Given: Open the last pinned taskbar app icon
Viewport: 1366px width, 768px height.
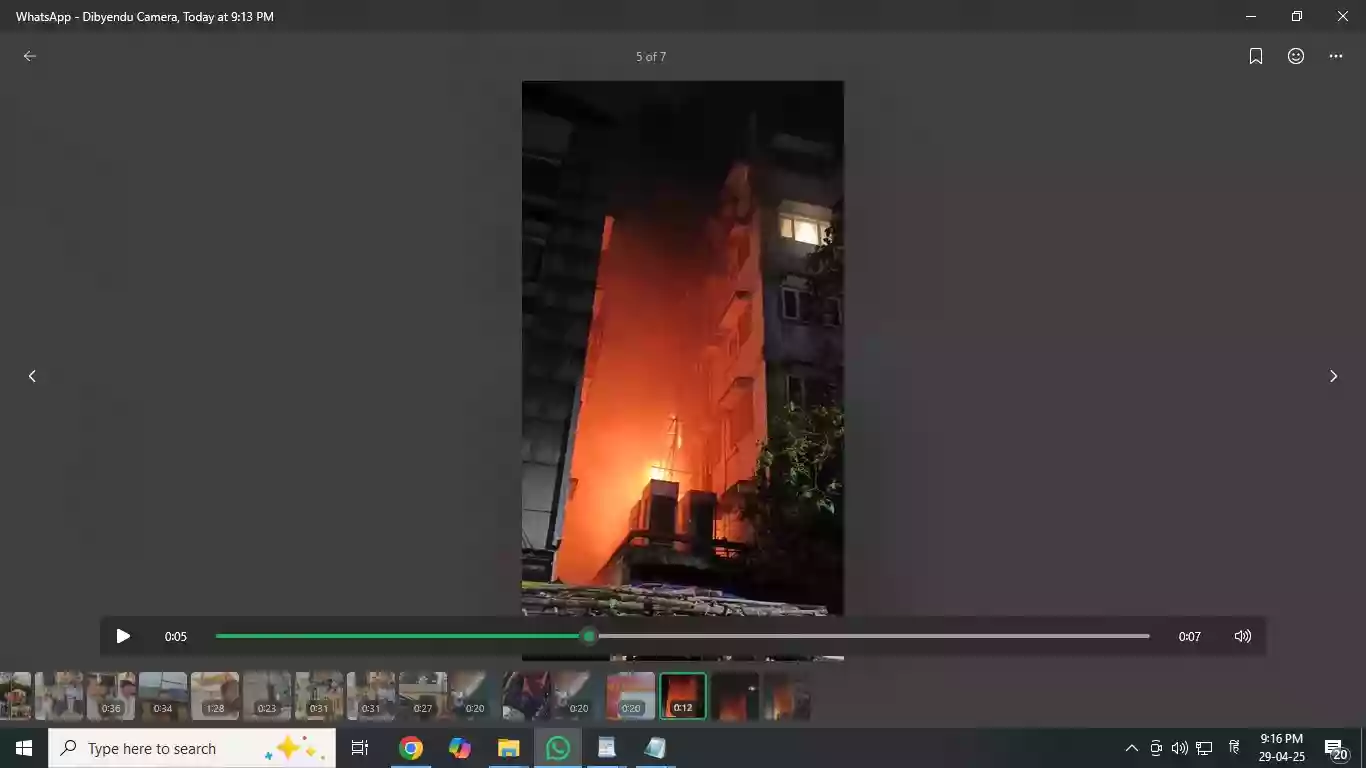Looking at the screenshot, I should [x=655, y=748].
